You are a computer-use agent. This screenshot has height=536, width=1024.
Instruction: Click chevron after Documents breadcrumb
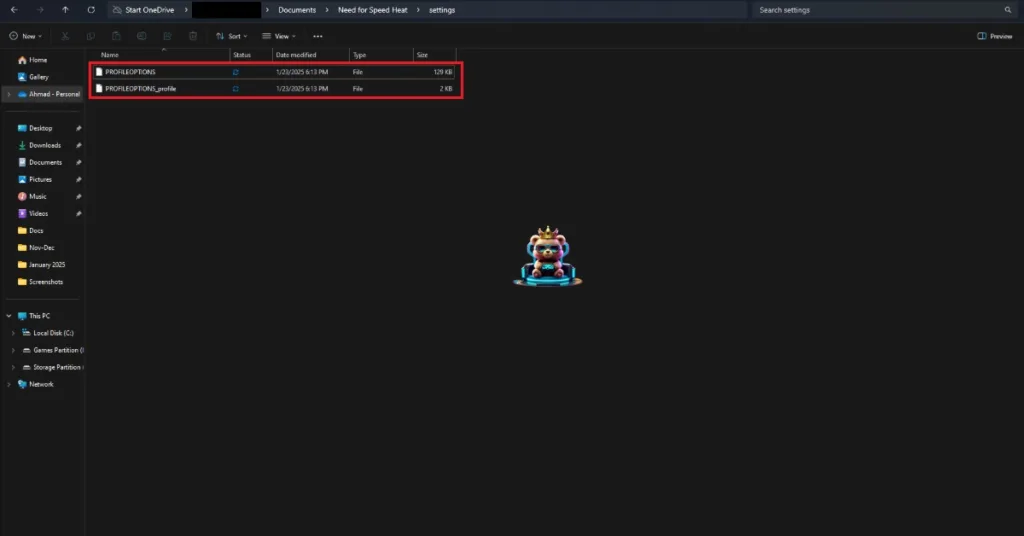pos(327,10)
